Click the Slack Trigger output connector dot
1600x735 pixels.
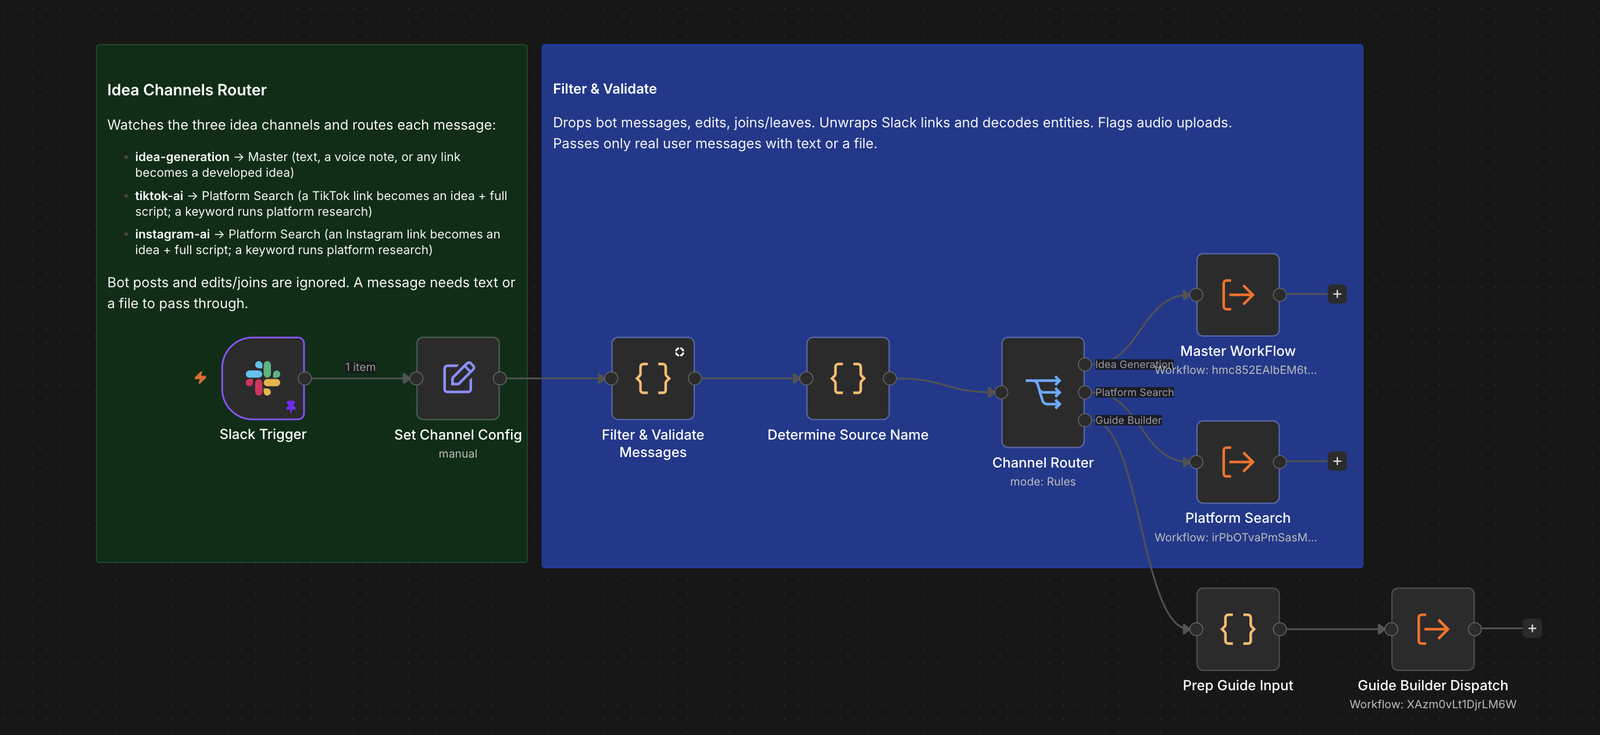click(x=305, y=378)
